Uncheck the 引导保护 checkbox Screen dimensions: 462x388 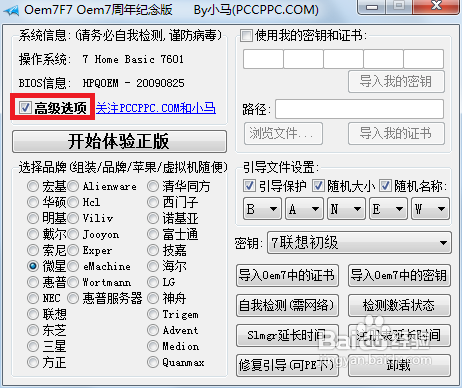(249, 186)
